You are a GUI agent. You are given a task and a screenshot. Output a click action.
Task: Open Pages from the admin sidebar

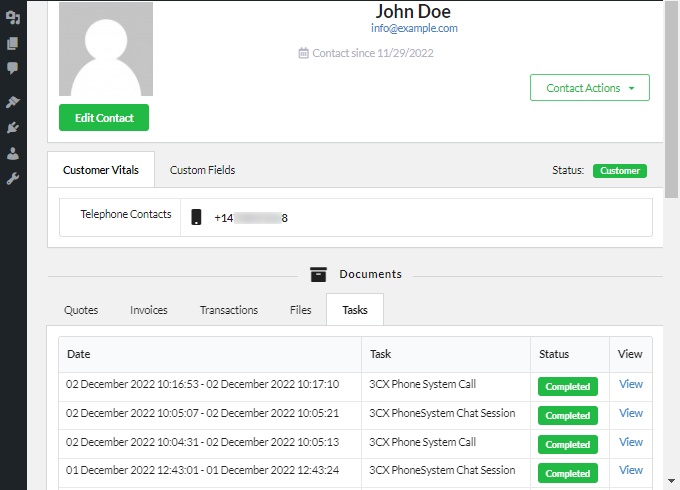pos(13,43)
